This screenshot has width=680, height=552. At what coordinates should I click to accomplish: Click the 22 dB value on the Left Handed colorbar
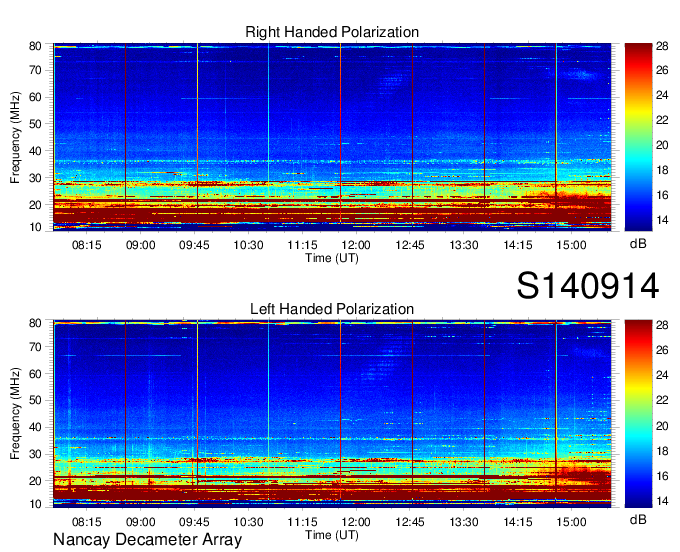[662, 400]
